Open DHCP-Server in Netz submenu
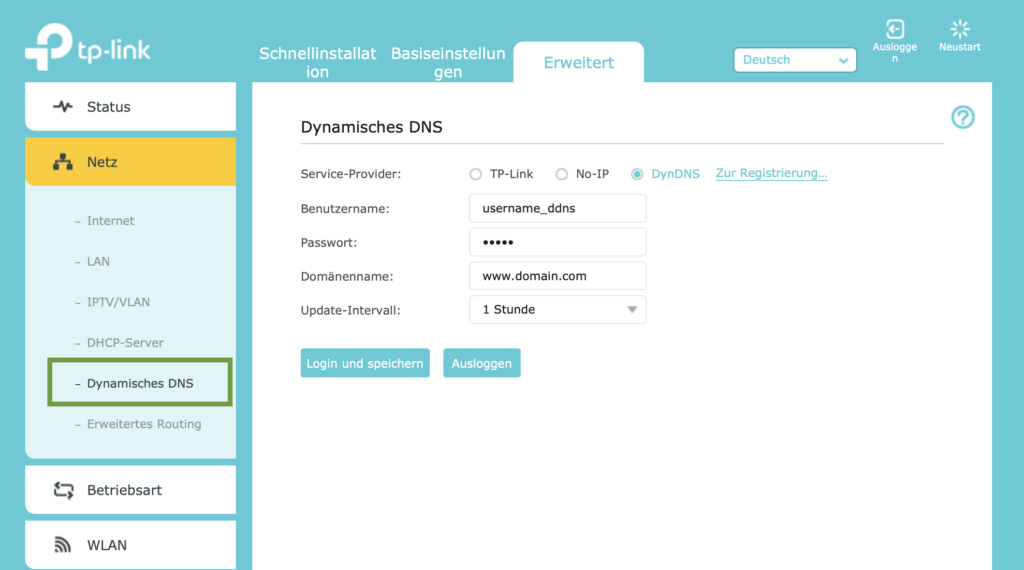 click(125, 343)
